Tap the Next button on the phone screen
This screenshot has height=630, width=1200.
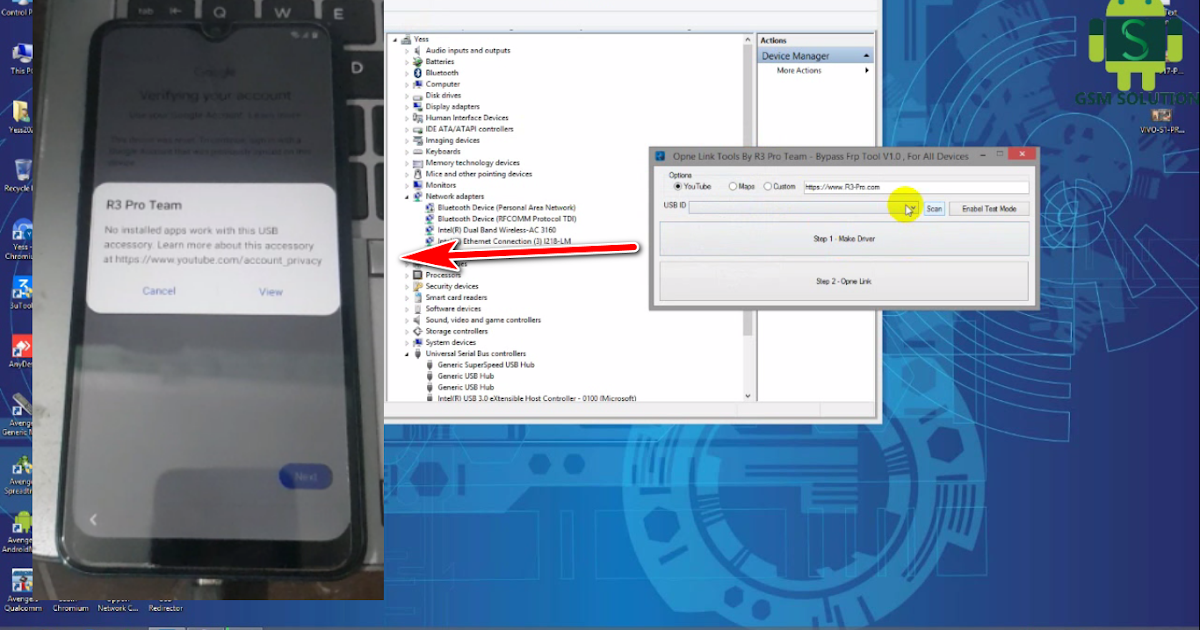[x=306, y=477]
